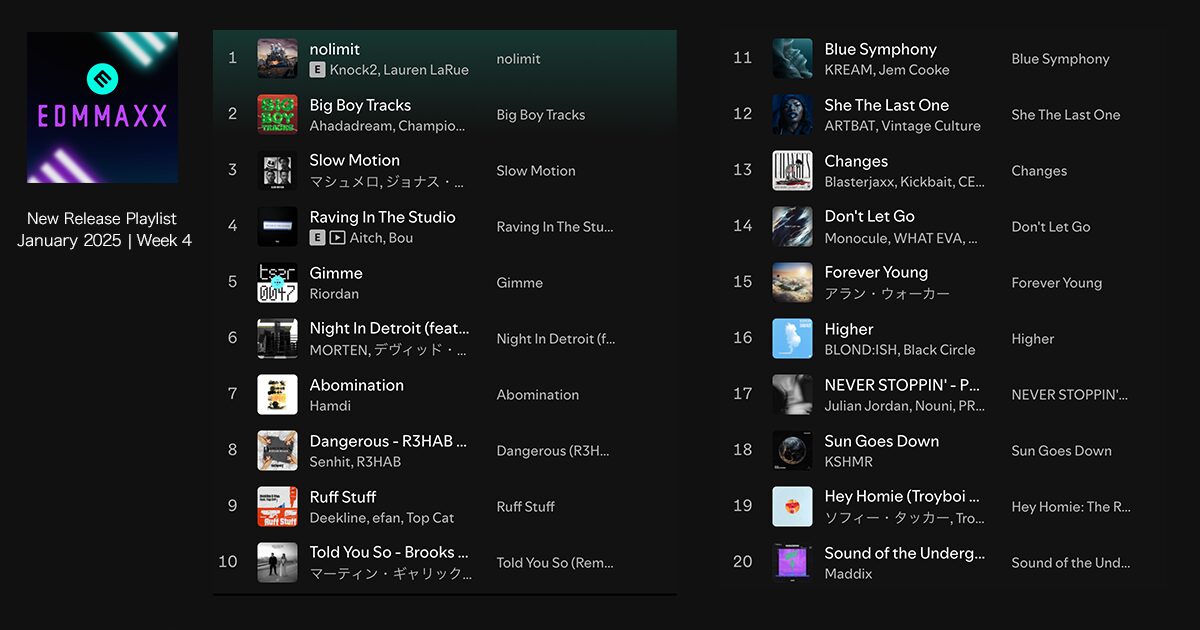Open the Hey Homie cover thumbnail
This screenshot has height=630, width=1200.
[x=792, y=507]
